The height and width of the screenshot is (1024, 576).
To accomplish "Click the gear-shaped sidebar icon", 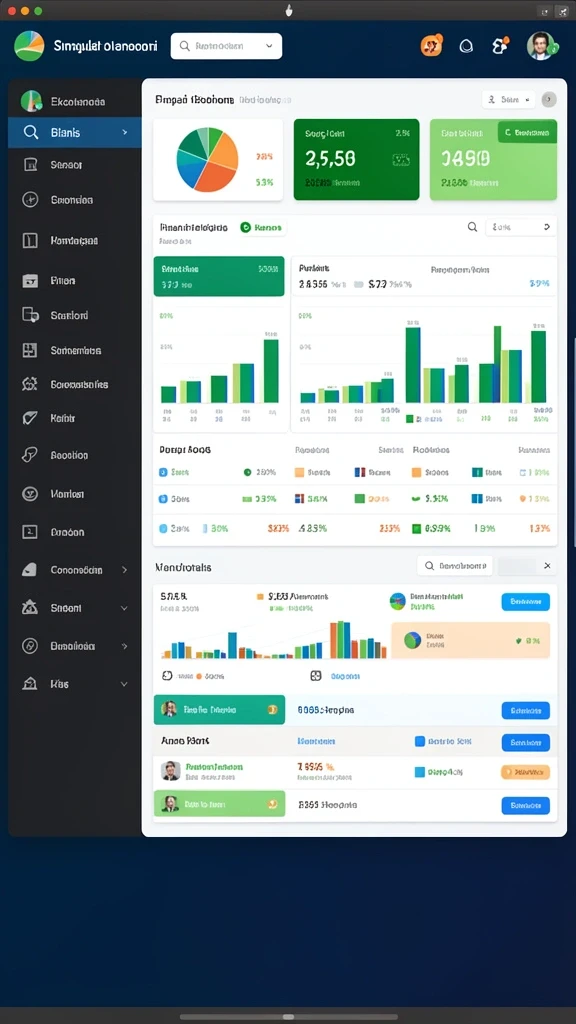I will (30, 384).
